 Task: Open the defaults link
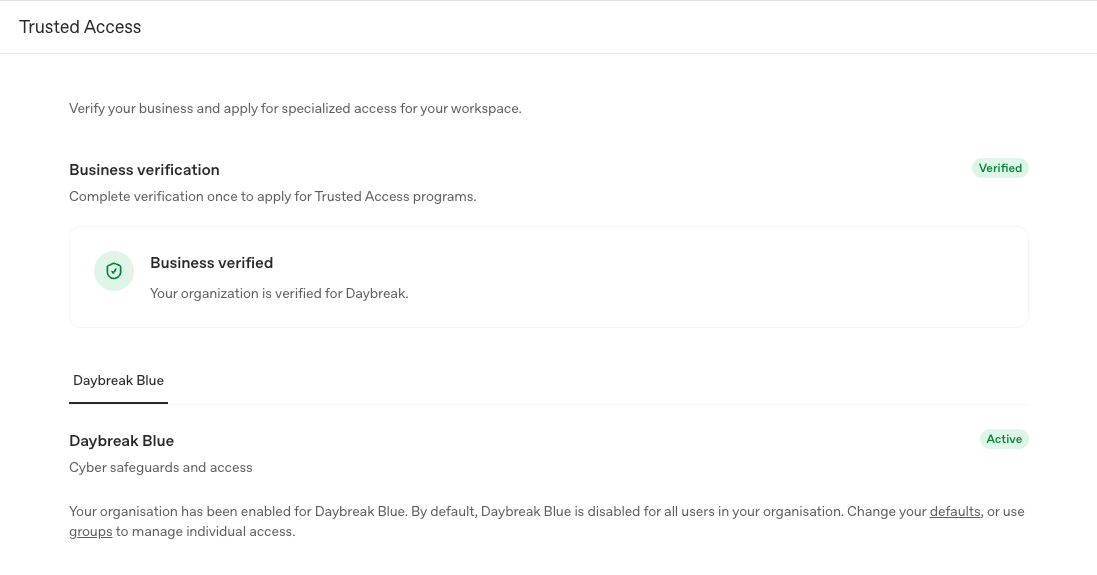click(x=955, y=511)
